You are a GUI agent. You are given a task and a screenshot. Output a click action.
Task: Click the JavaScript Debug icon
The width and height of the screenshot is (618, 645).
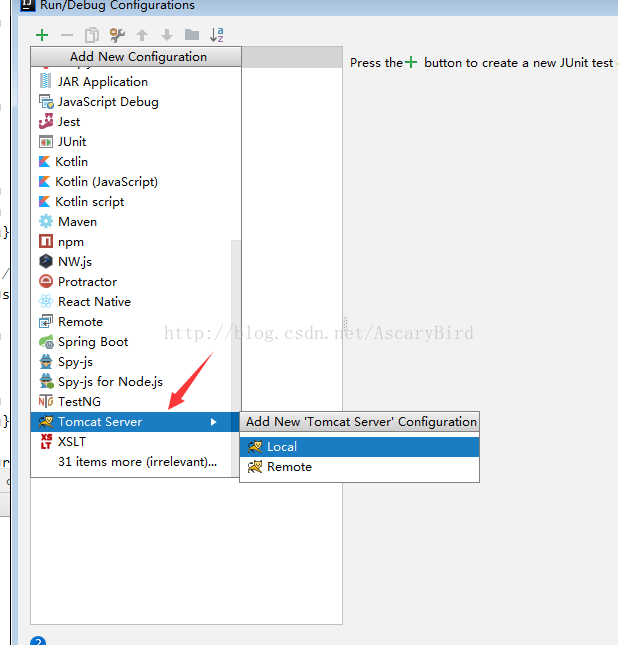pyautogui.click(x=46, y=102)
